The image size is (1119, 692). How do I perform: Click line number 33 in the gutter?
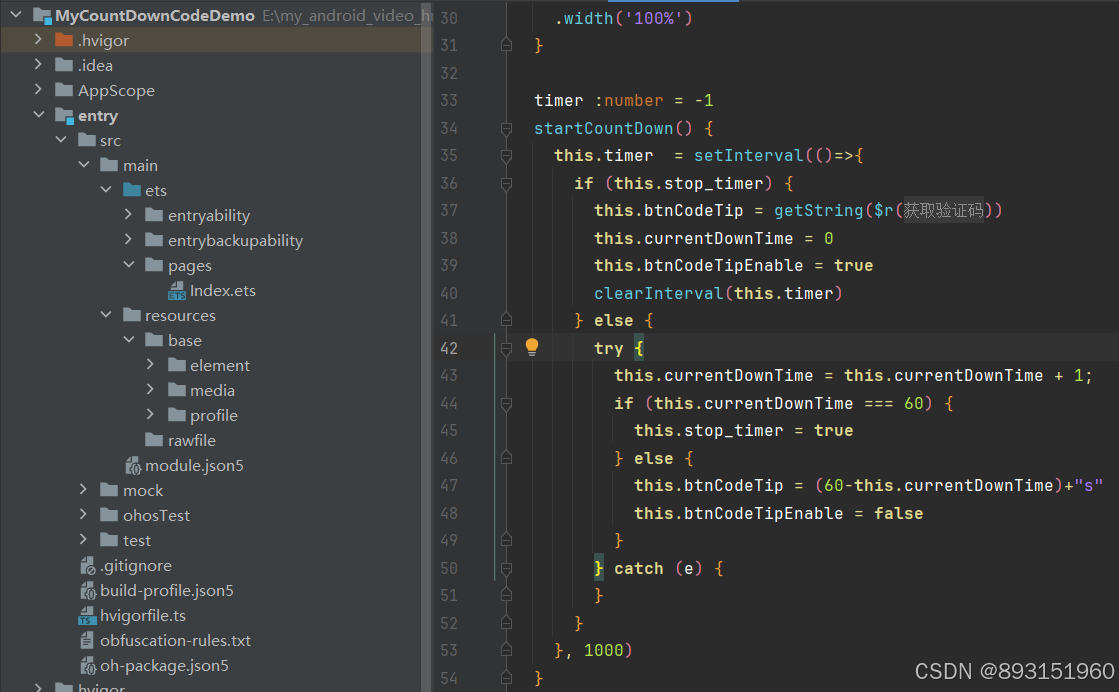point(449,101)
